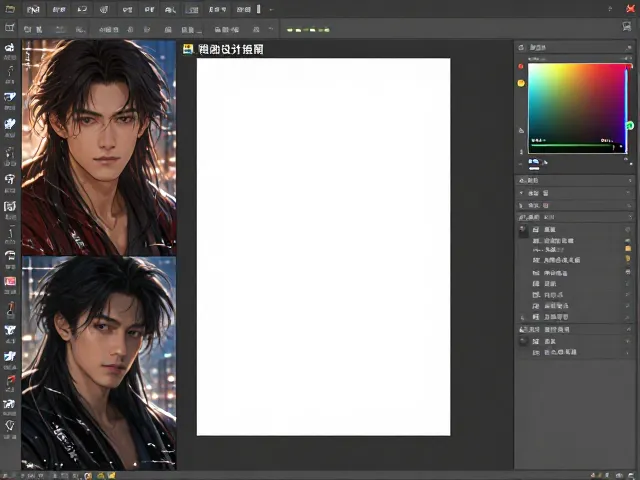Close the application with the red X
The width and height of the screenshot is (640, 480).
click(631, 9)
